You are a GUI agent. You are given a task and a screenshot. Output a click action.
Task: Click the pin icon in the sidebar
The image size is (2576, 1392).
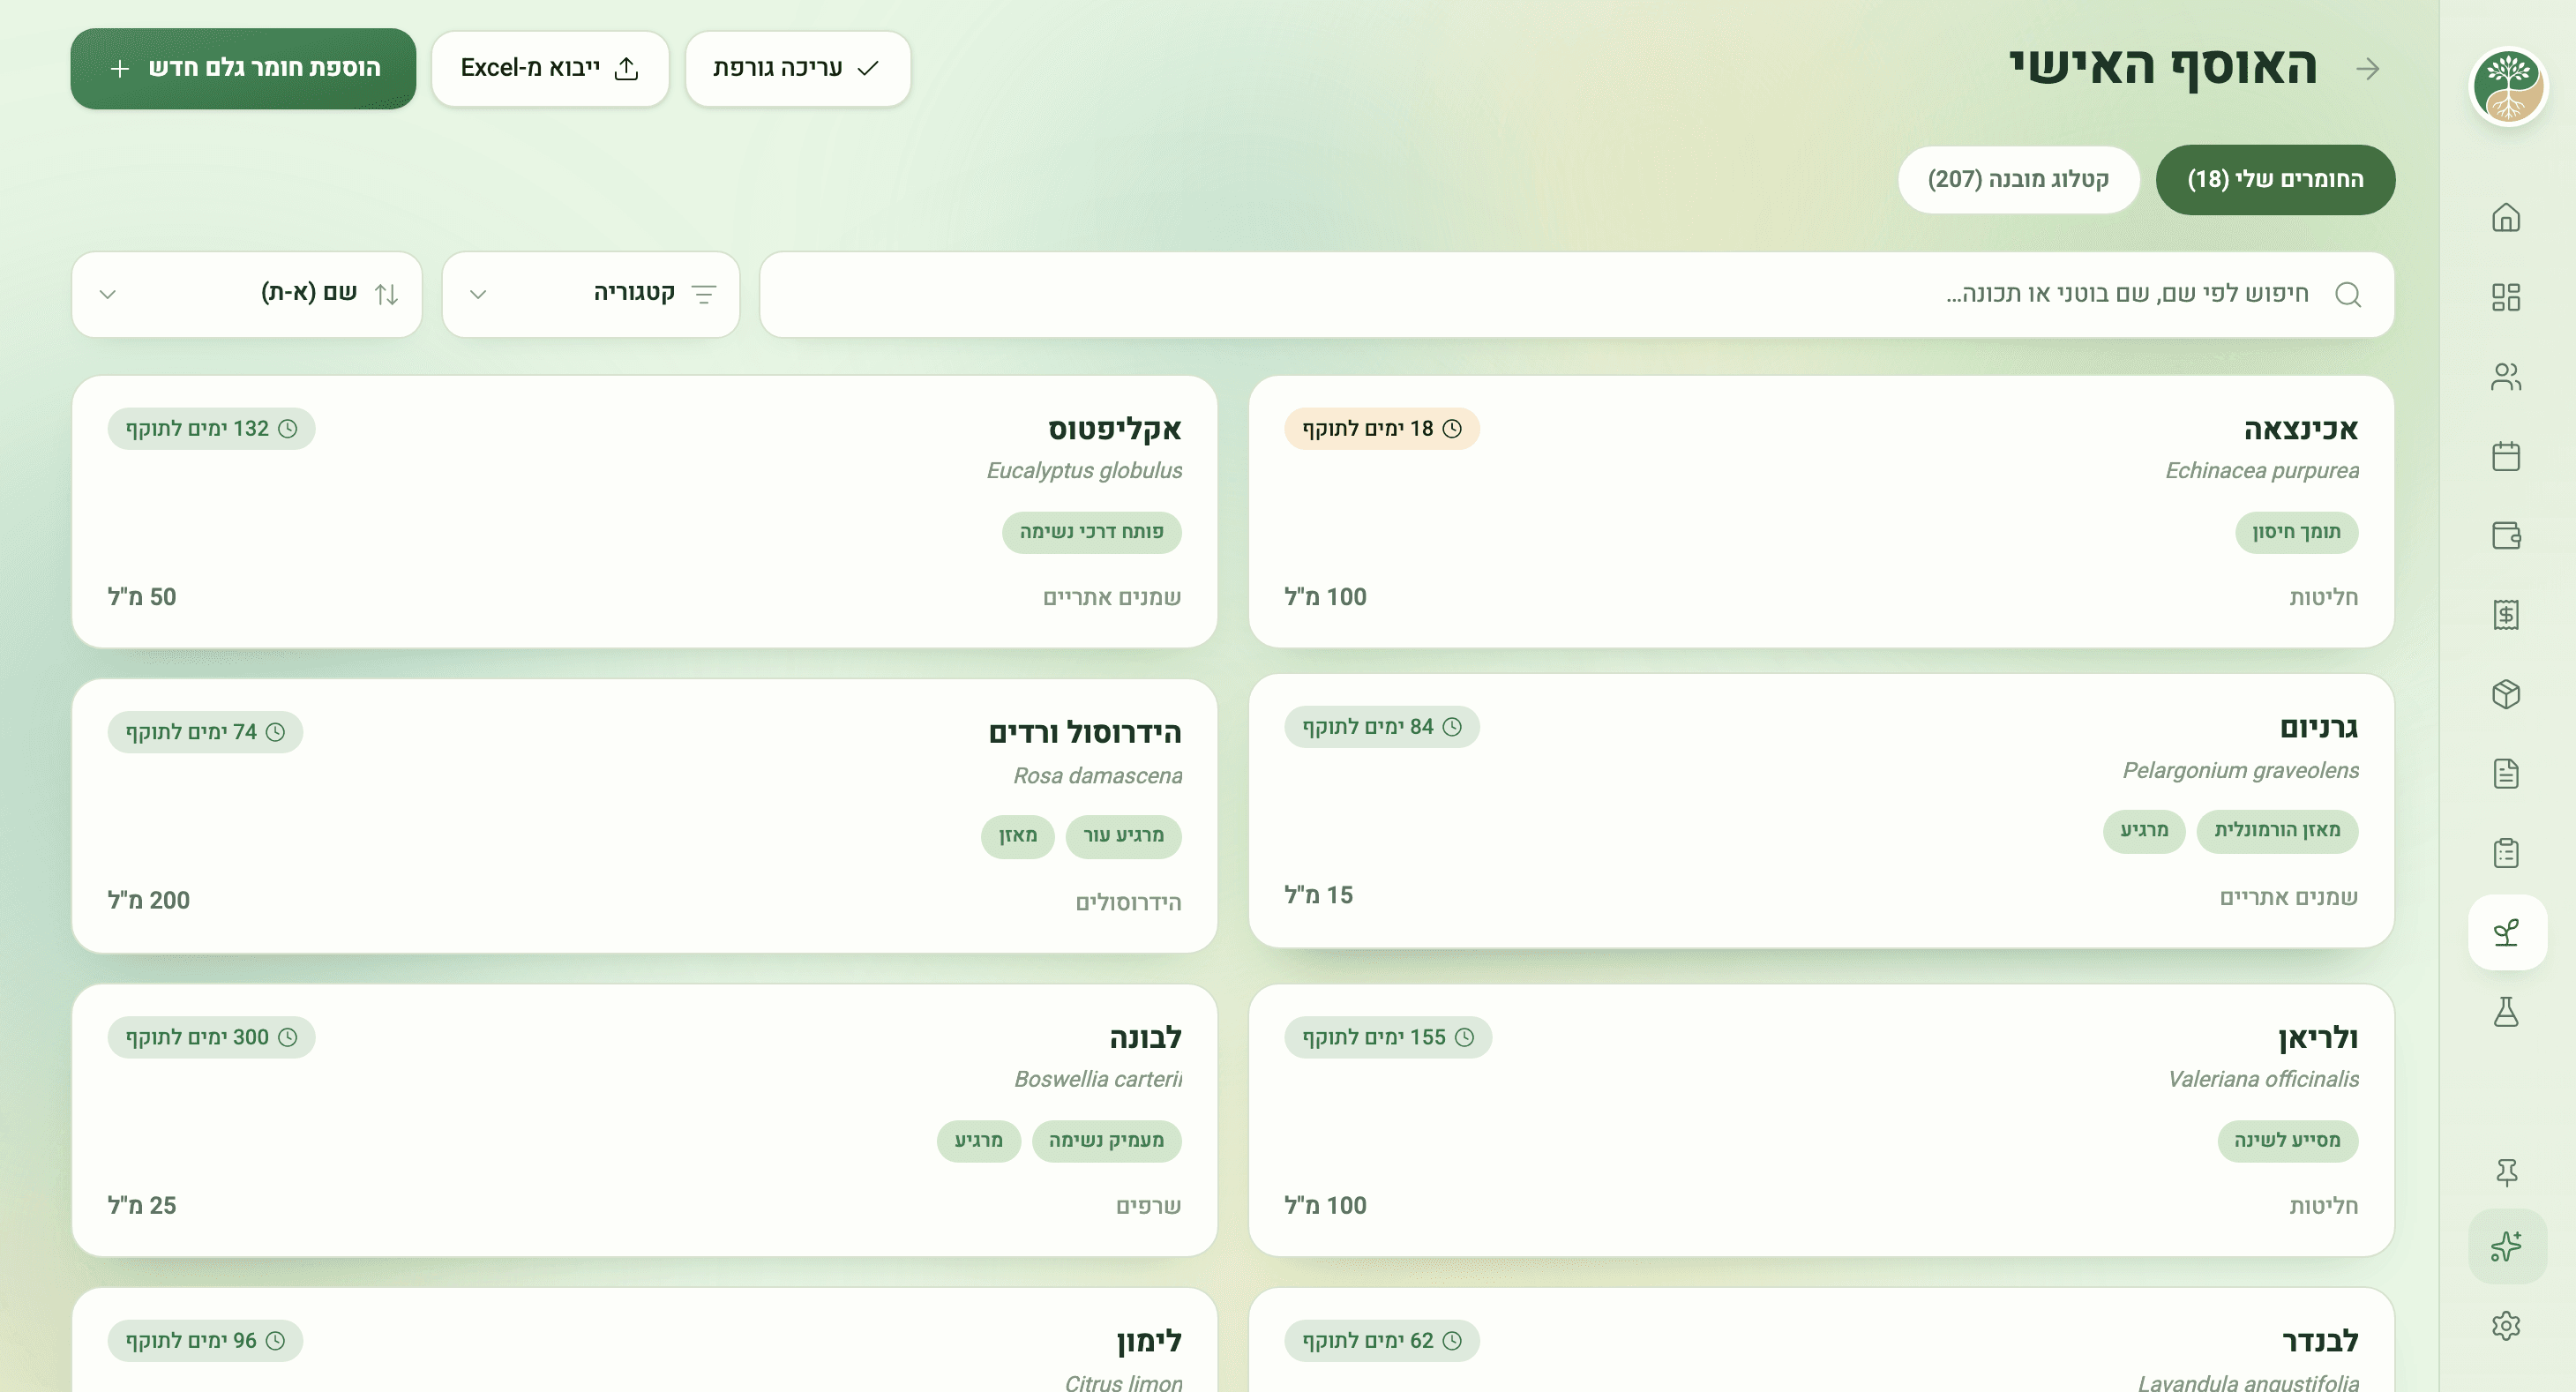point(2506,1171)
